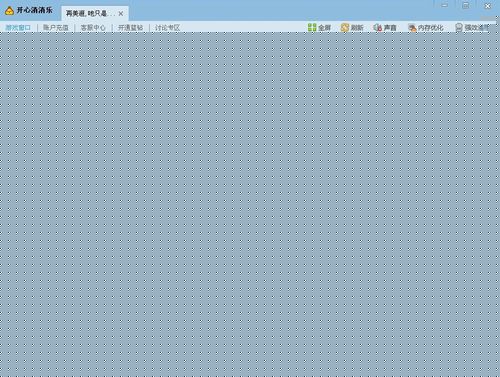The height and width of the screenshot is (377, 500).
Task: Click the 全屏 fullscreen text label
Action: [x=324, y=28]
